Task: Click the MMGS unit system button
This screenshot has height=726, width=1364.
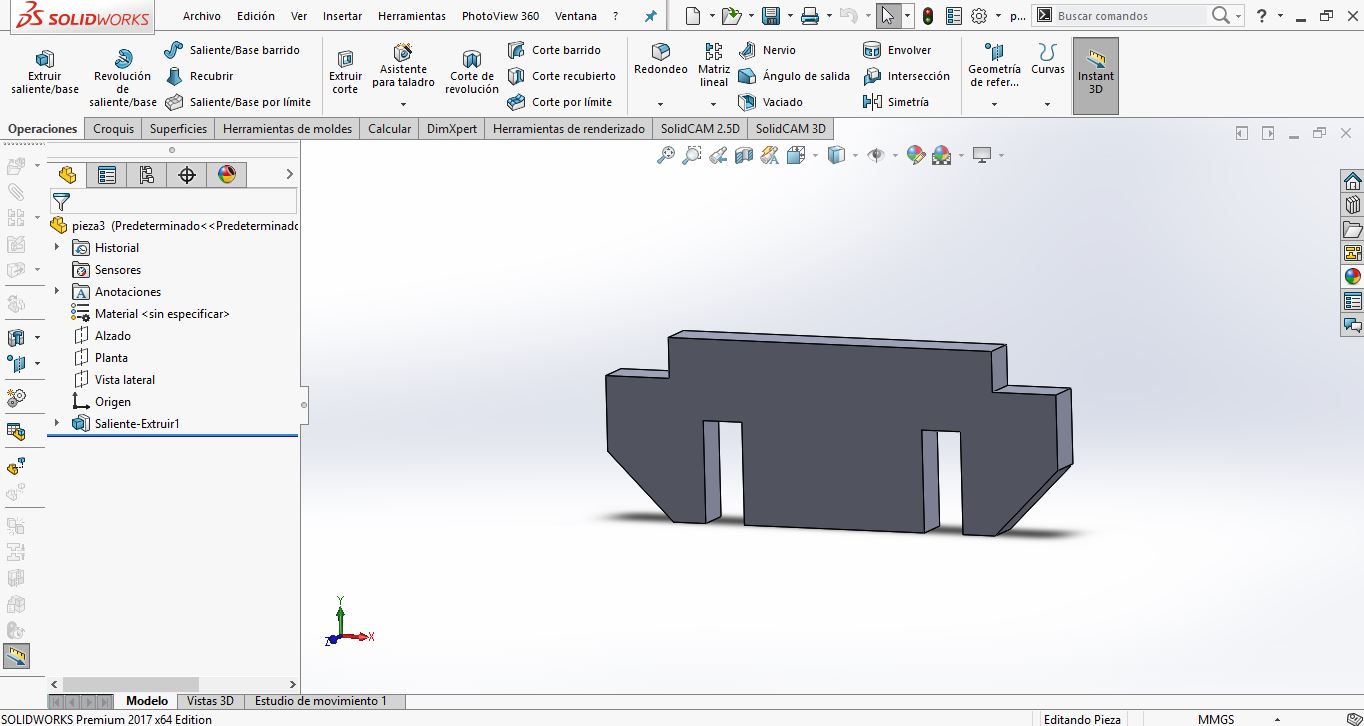Action: (1215, 719)
